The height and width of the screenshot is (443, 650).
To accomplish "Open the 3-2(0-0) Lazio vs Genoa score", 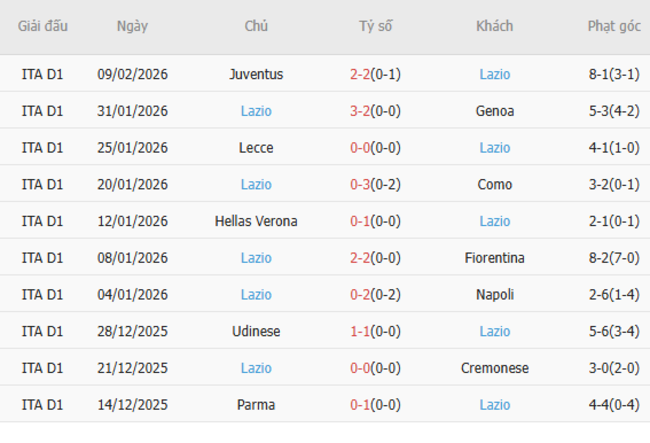I will tap(375, 111).
